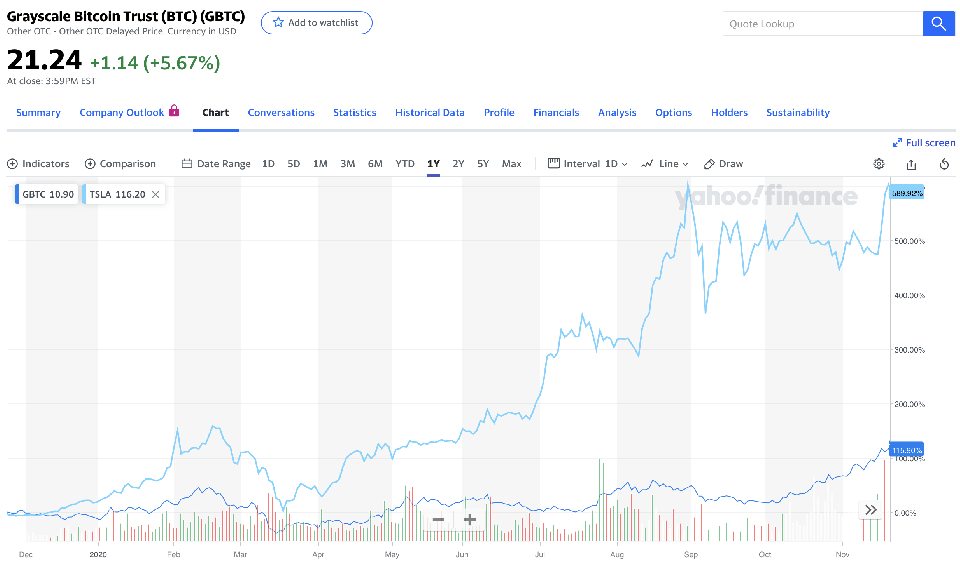The image size is (960, 574).
Task: Go to the Financials tab
Action: point(556,113)
